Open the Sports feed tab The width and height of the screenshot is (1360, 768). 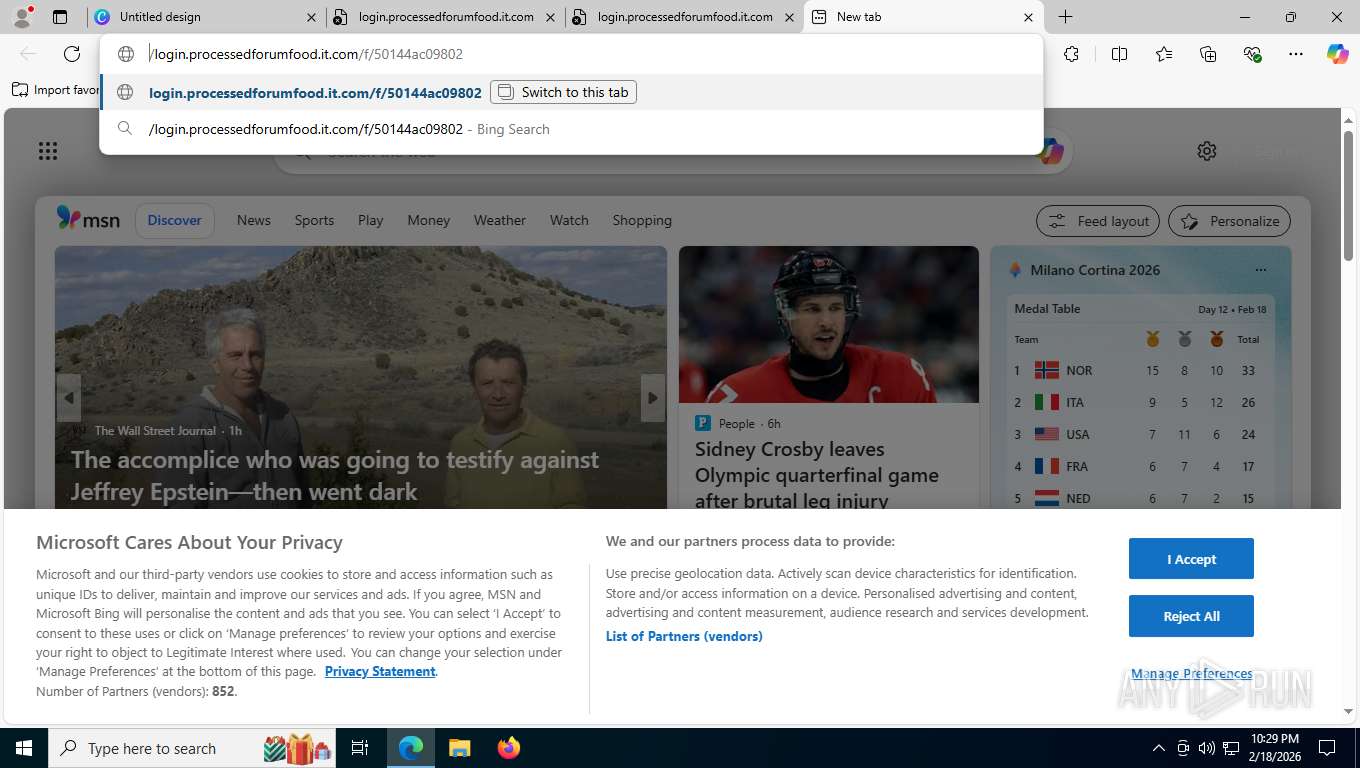[314, 220]
